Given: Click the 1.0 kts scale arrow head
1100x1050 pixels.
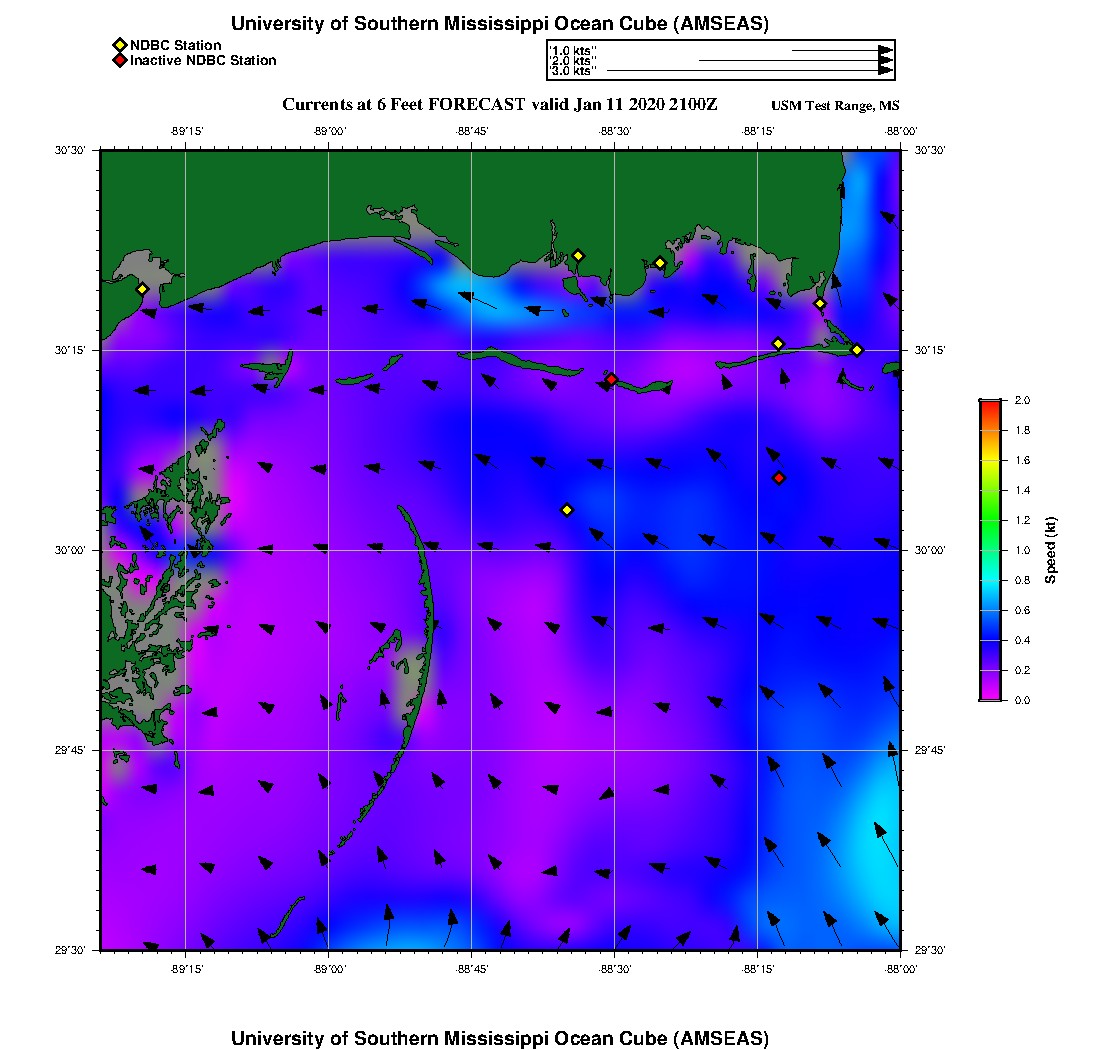Looking at the screenshot, I should 886,51.
